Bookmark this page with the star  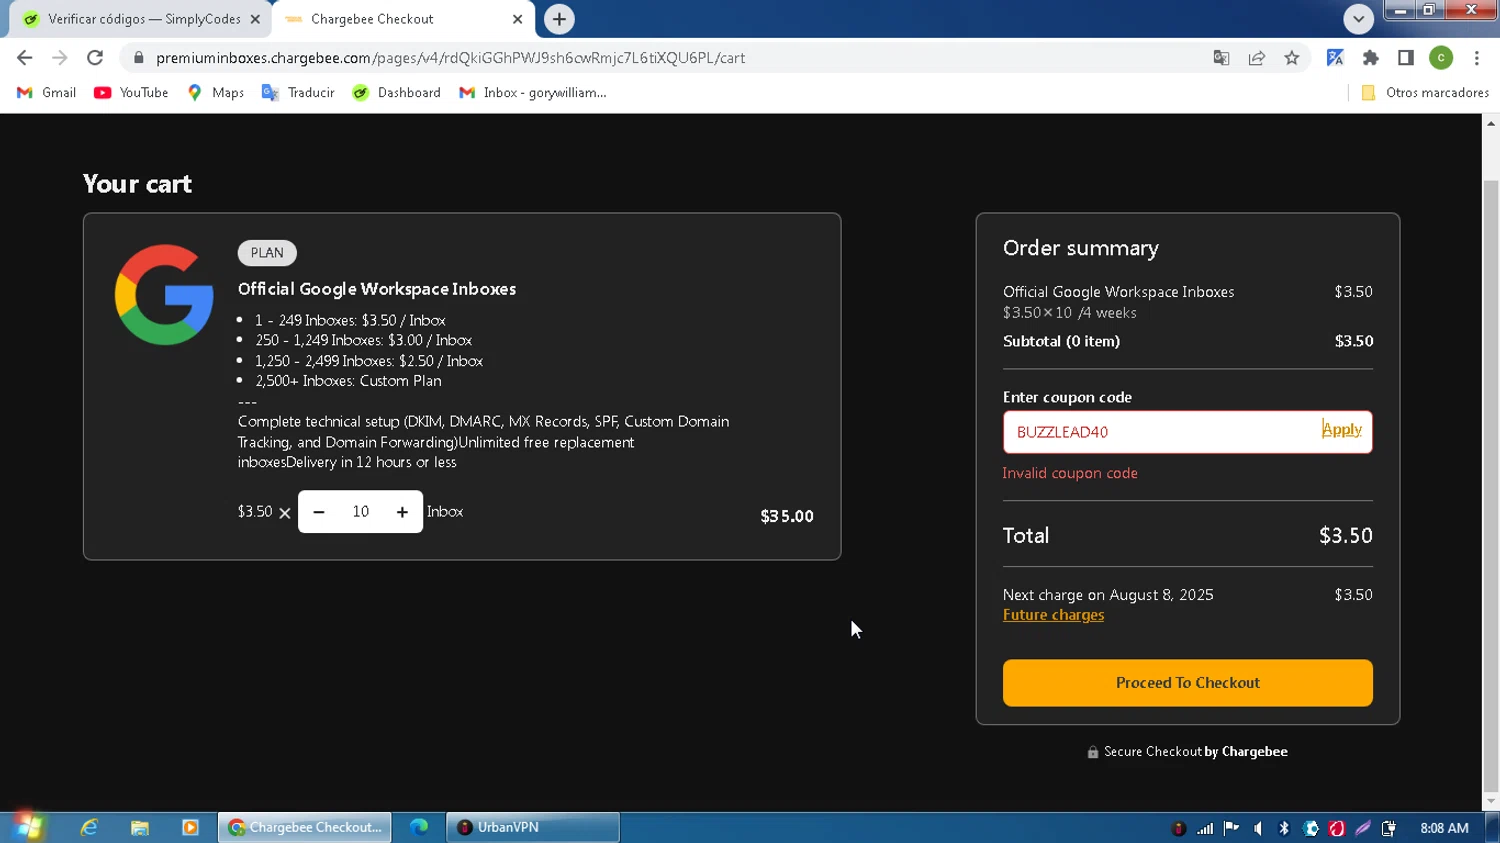coord(1292,58)
